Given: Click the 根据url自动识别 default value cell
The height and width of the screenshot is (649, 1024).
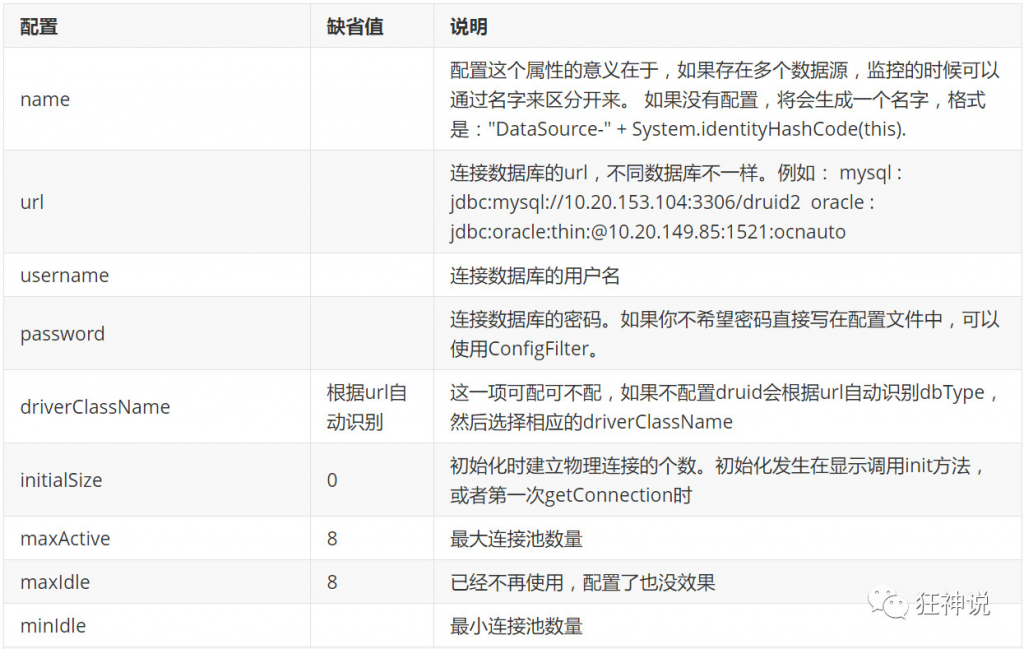Looking at the screenshot, I should coord(372,407).
